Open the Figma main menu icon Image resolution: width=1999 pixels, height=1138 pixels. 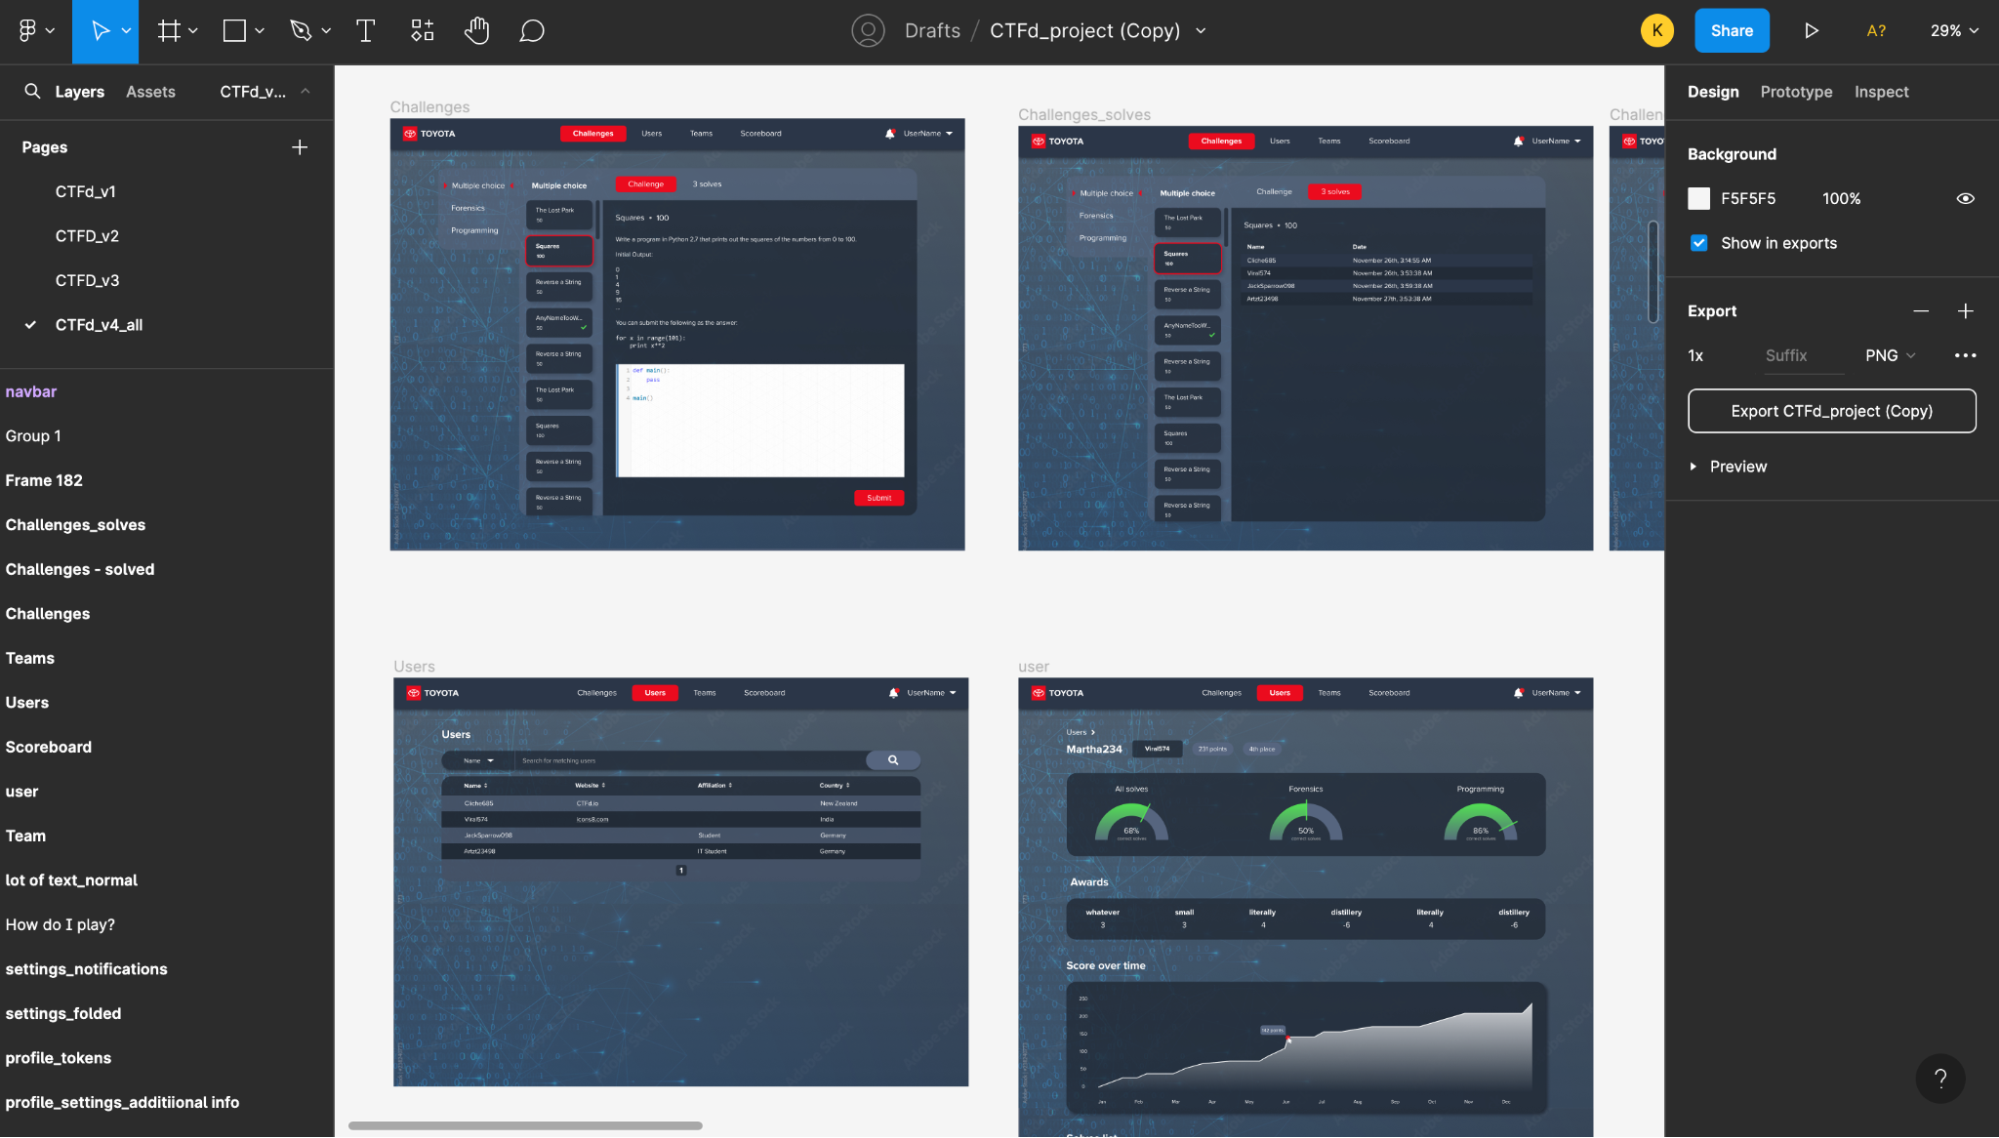pyautogui.click(x=28, y=31)
